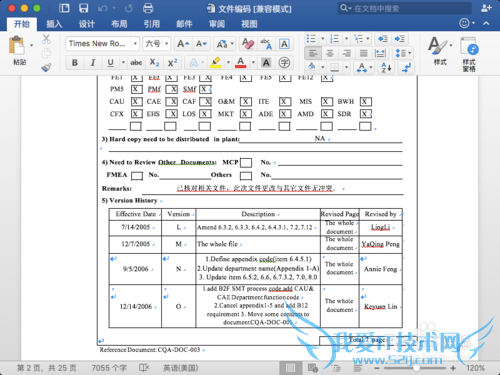The height and width of the screenshot is (375, 500).
Task: Increase font size with A up
Action: 183,44
